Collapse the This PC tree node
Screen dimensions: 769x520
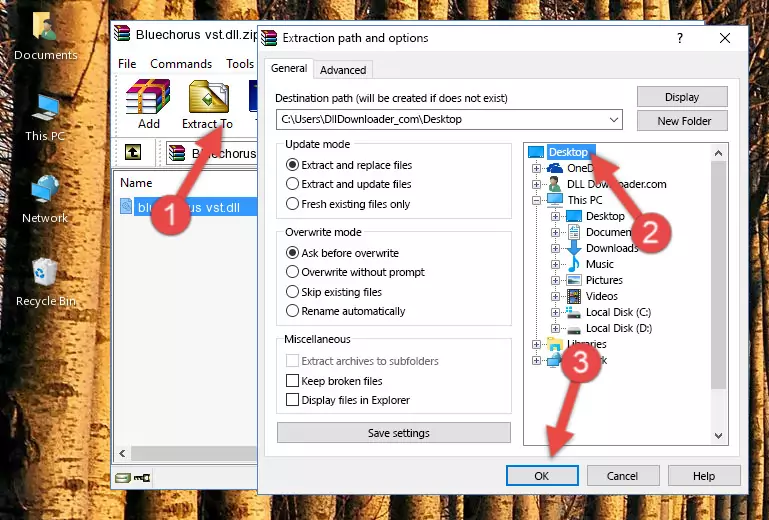tap(537, 200)
